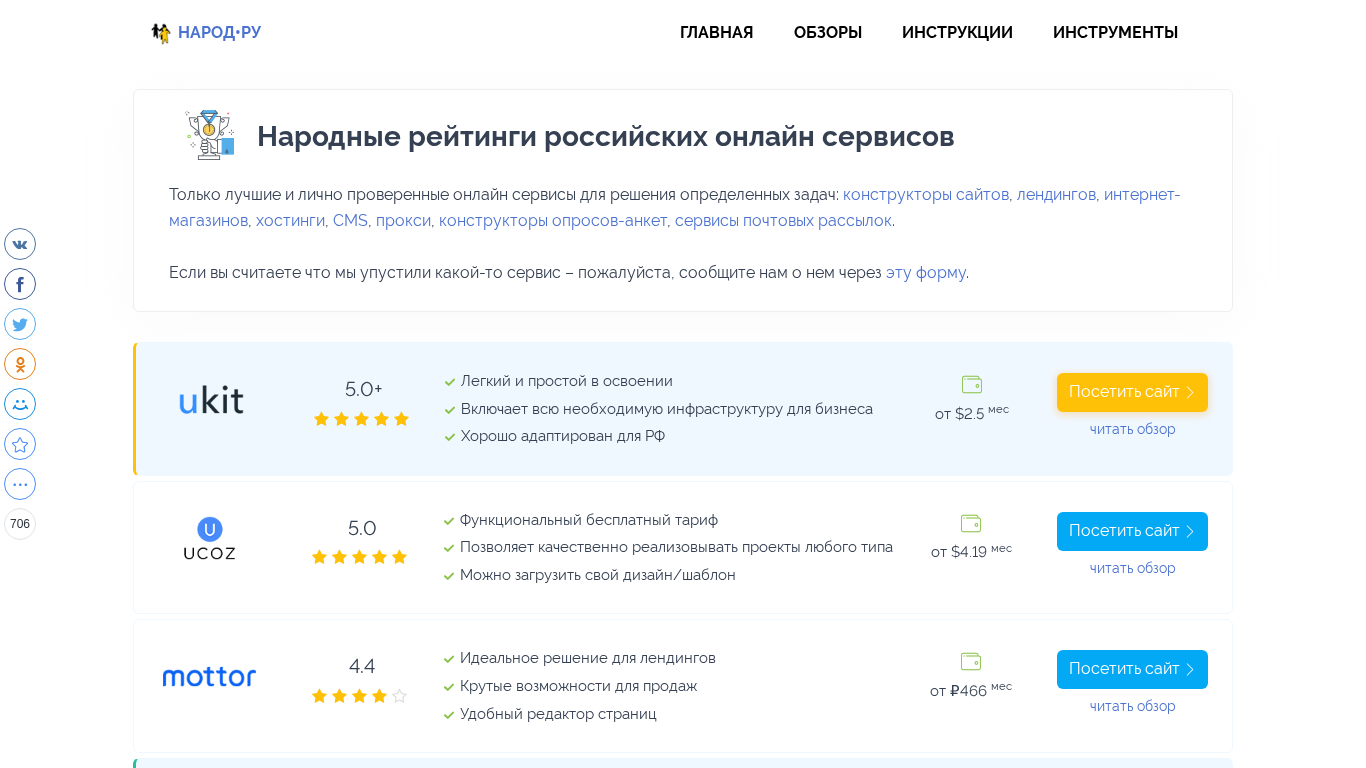Share the page on VK
Image resolution: width=1366 pixels, height=768 pixels.
click(x=20, y=244)
